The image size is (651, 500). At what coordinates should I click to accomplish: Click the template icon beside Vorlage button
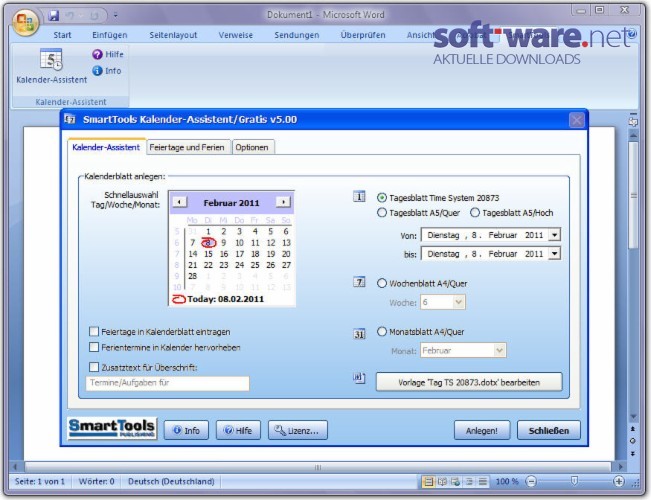click(359, 377)
